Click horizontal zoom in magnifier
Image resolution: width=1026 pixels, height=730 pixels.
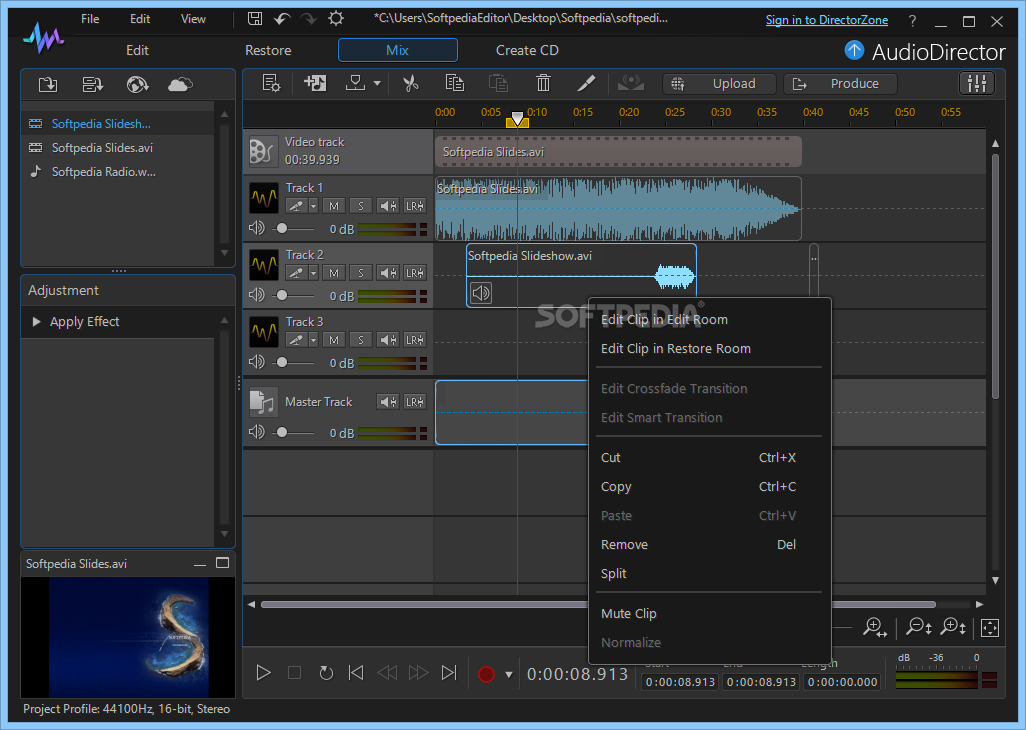tap(875, 627)
